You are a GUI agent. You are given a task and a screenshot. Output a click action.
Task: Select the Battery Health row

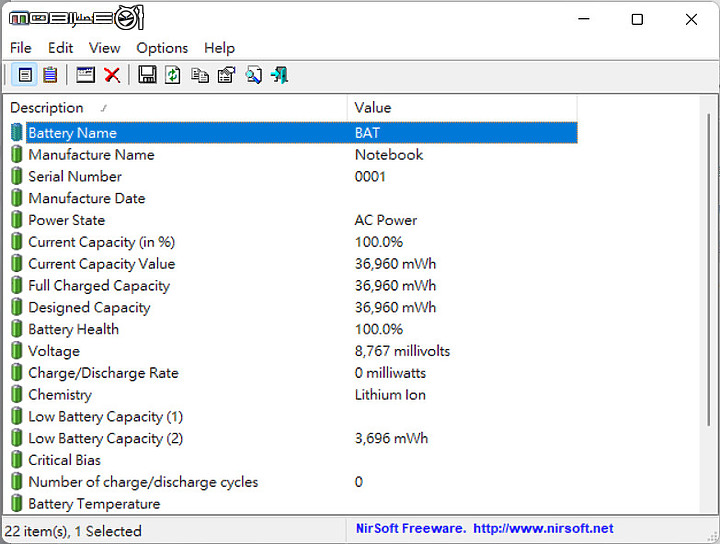[x=73, y=329]
